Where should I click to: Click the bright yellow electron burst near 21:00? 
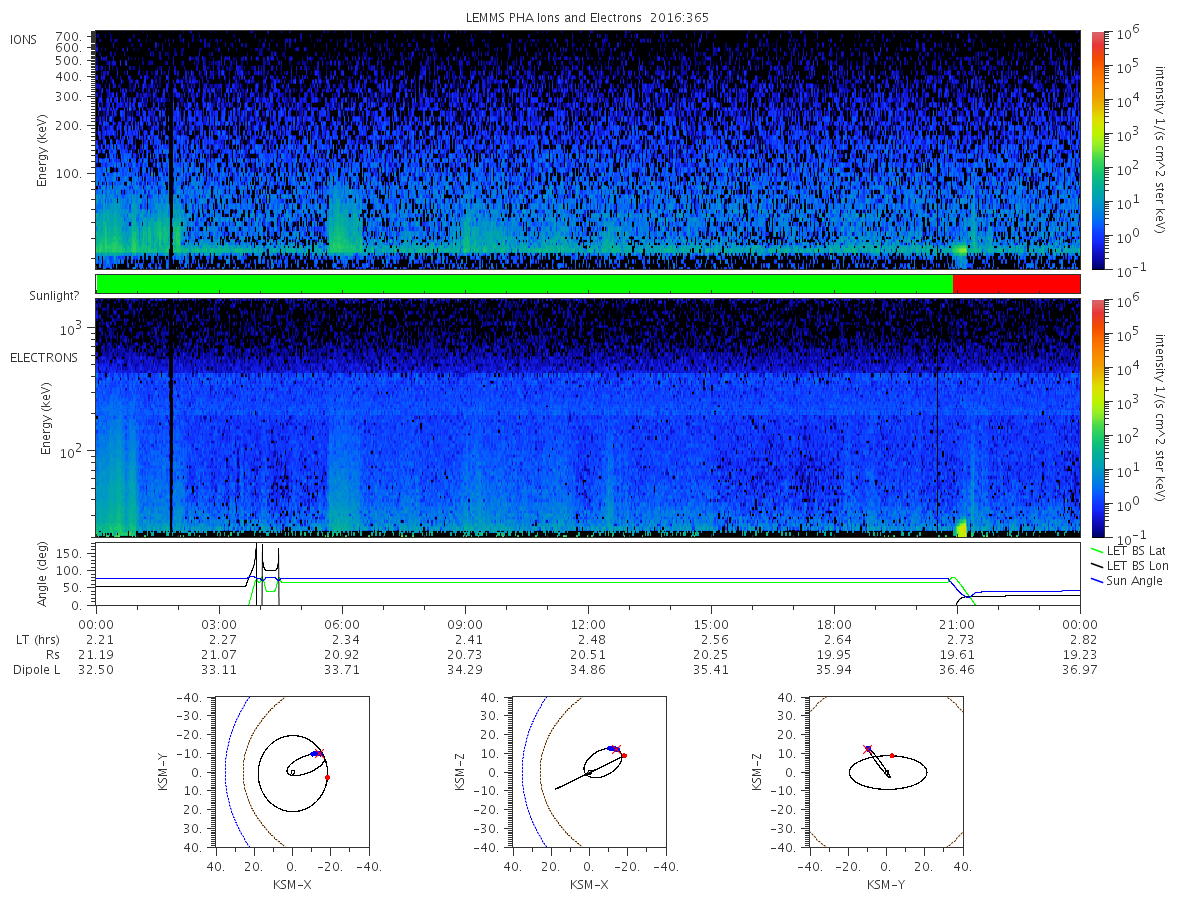click(x=962, y=528)
